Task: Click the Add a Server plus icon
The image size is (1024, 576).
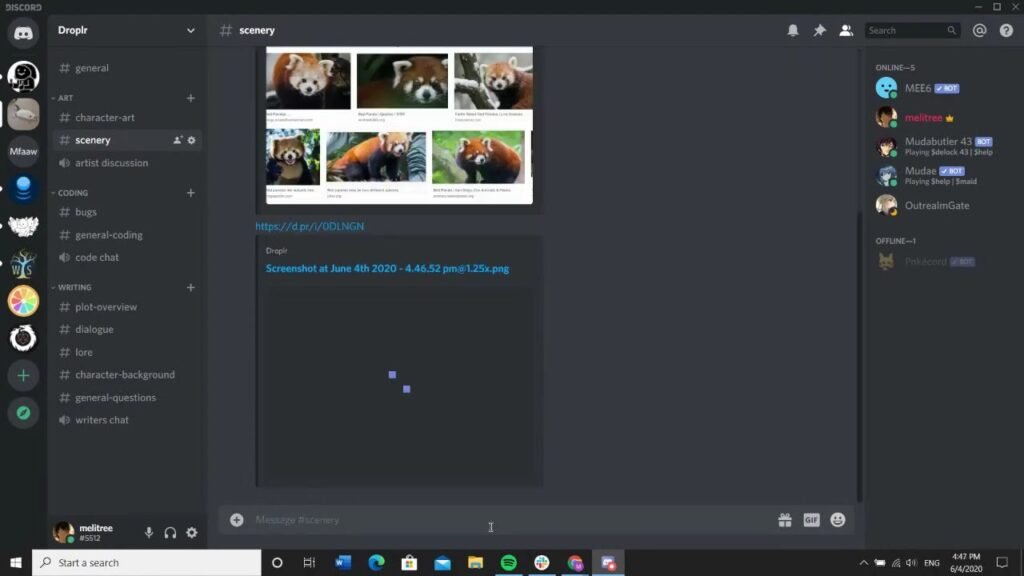Action: coord(24,376)
